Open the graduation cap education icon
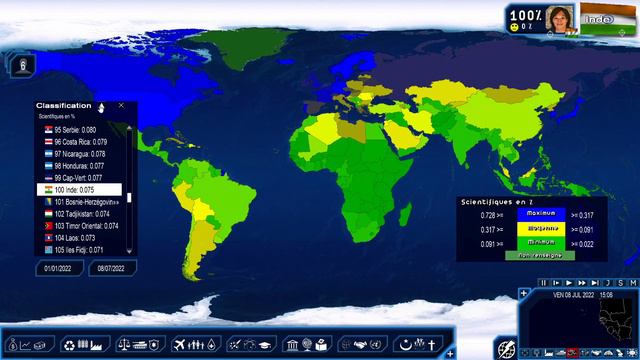This screenshot has width=640, height=360. pos(265,346)
